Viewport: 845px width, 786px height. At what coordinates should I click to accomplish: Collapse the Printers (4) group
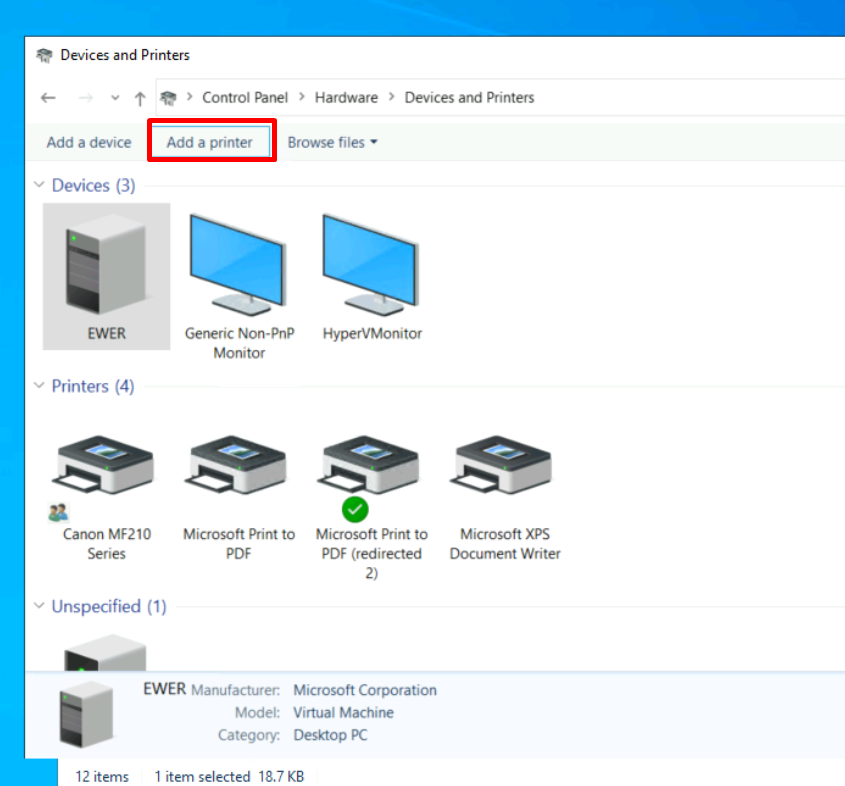(39, 385)
